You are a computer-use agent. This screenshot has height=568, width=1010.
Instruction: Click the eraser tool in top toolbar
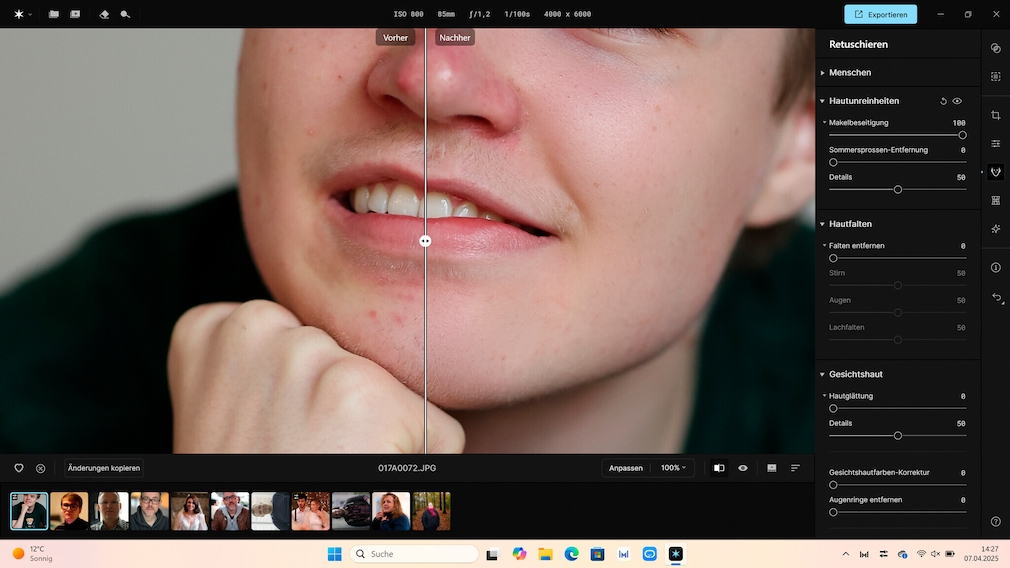coord(105,15)
